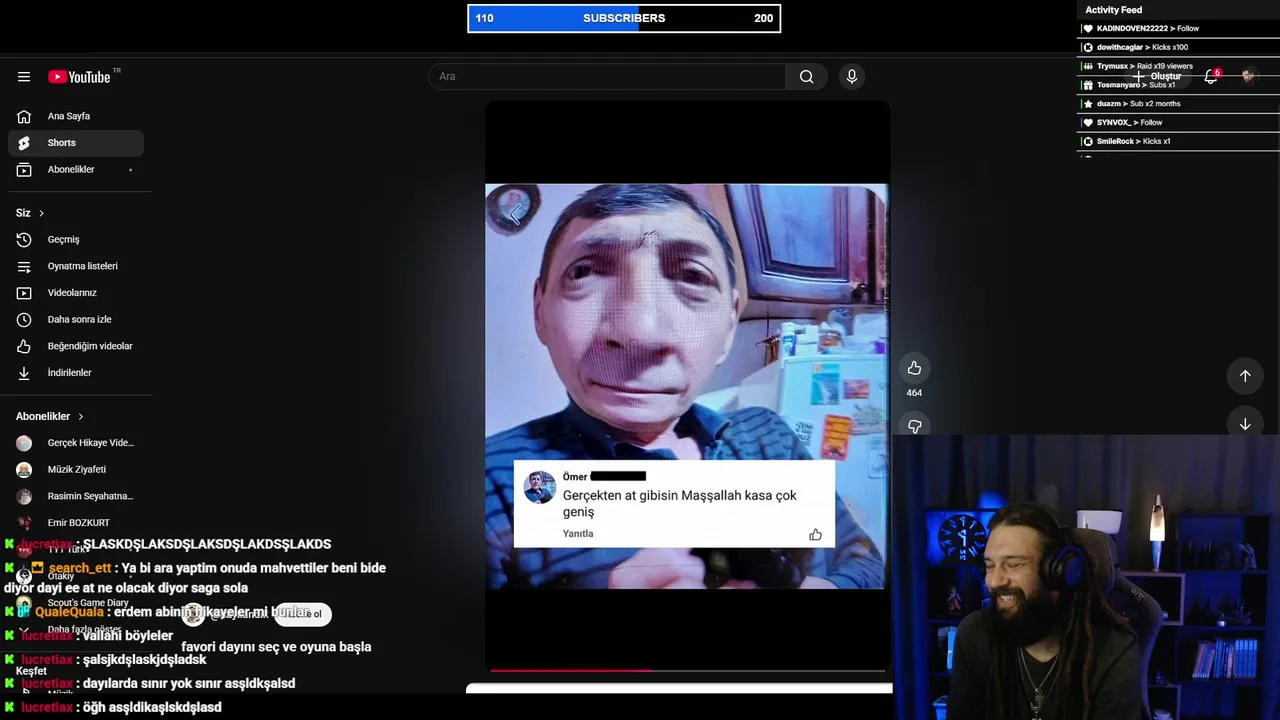The width and height of the screenshot is (1280, 720).
Task: Seek using the Short's red progress bar
Action: click(688, 671)
